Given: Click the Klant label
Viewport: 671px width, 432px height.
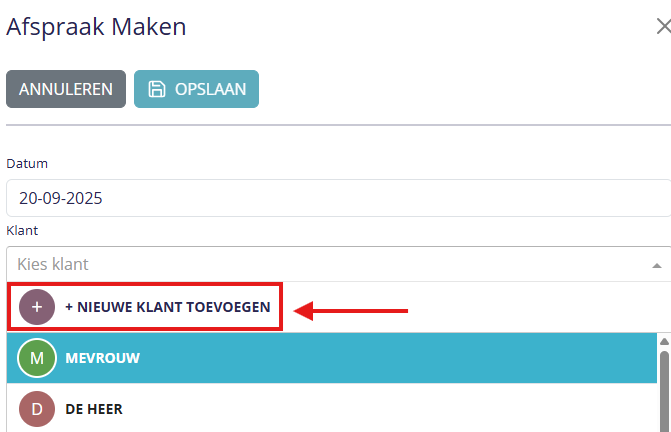Looking at the screenshot, I should [22, 231].
